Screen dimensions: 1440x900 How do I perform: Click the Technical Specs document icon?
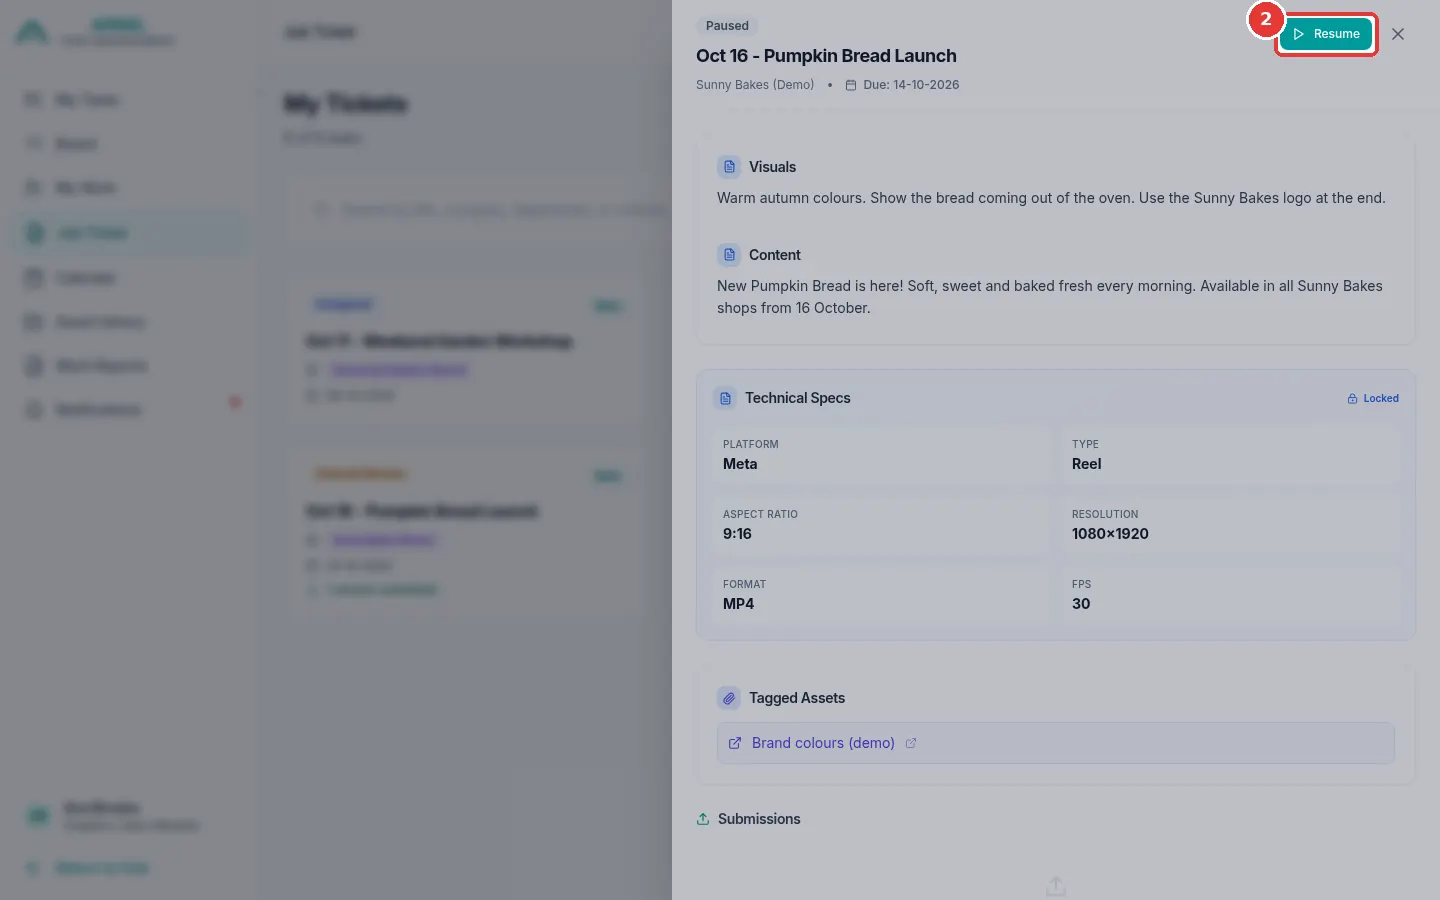pyautogui.click(x=725, y=398)
